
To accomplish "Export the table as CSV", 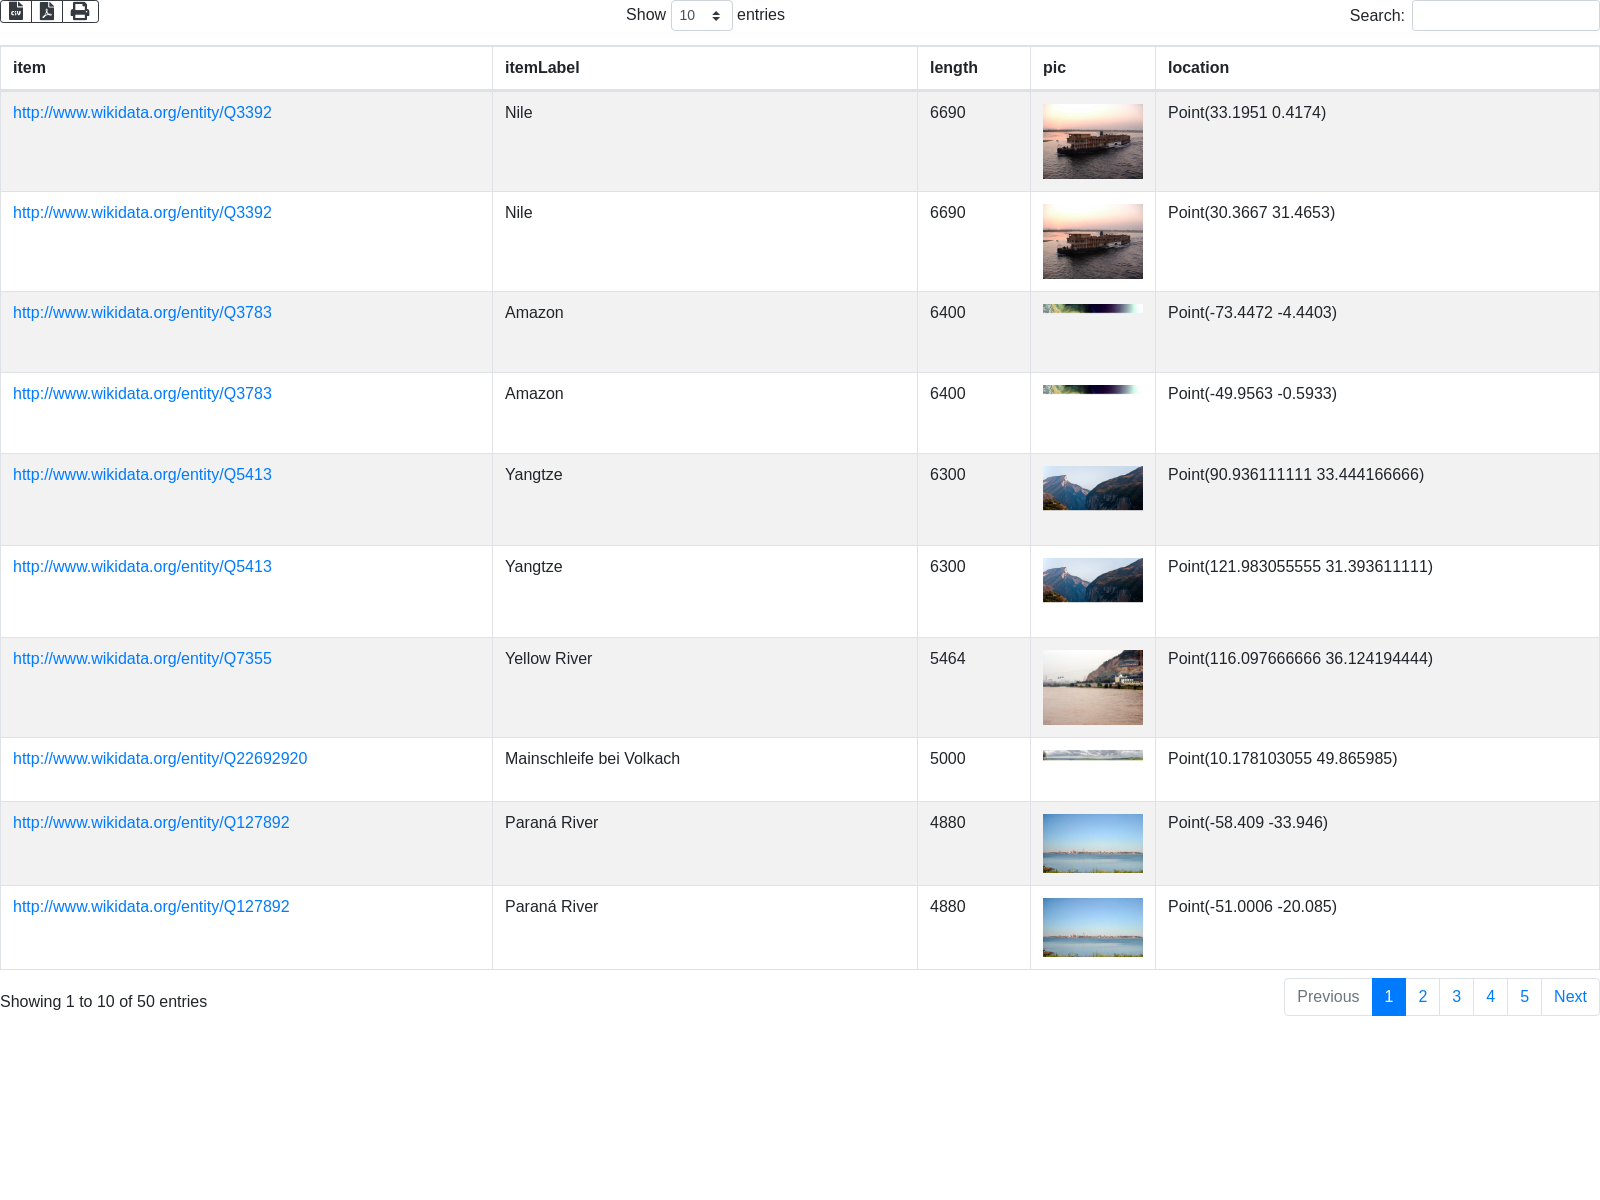I will (16, 11).
